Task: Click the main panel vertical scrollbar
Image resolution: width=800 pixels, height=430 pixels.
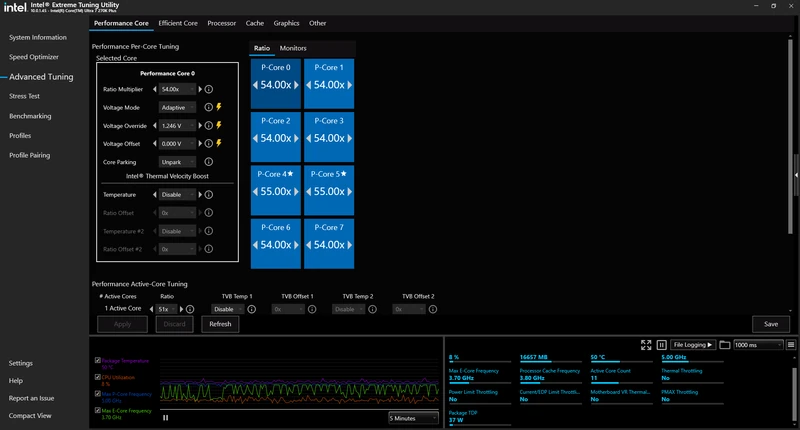Action: (790, 135)
